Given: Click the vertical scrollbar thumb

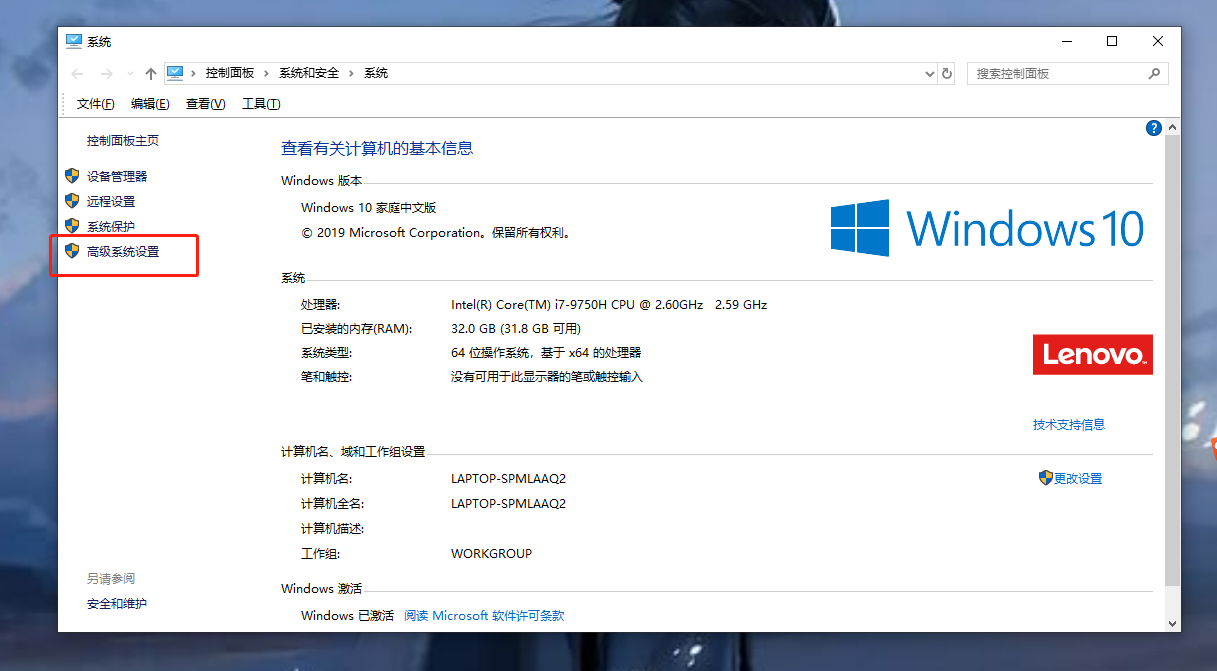Looking at the screenshot, I should pyautogui.click(x=1174, y=360).
